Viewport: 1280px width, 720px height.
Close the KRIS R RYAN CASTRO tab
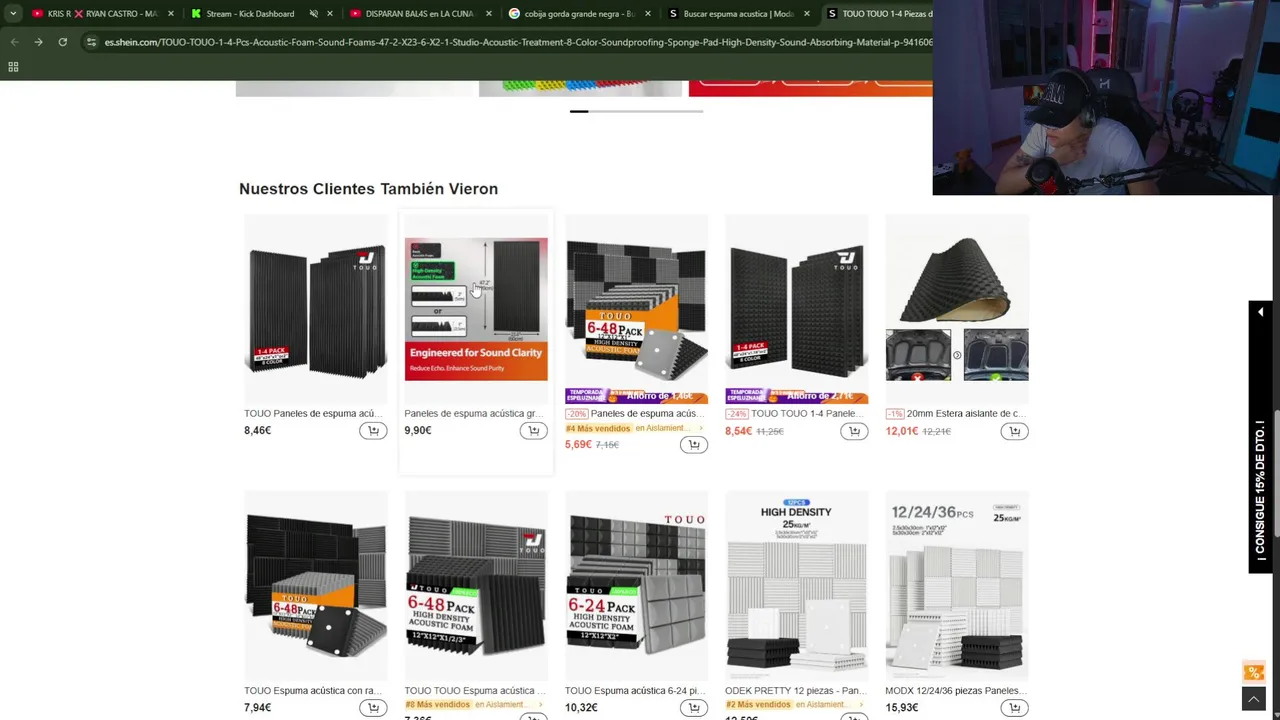pyautogui.click(x=171, y=14)
